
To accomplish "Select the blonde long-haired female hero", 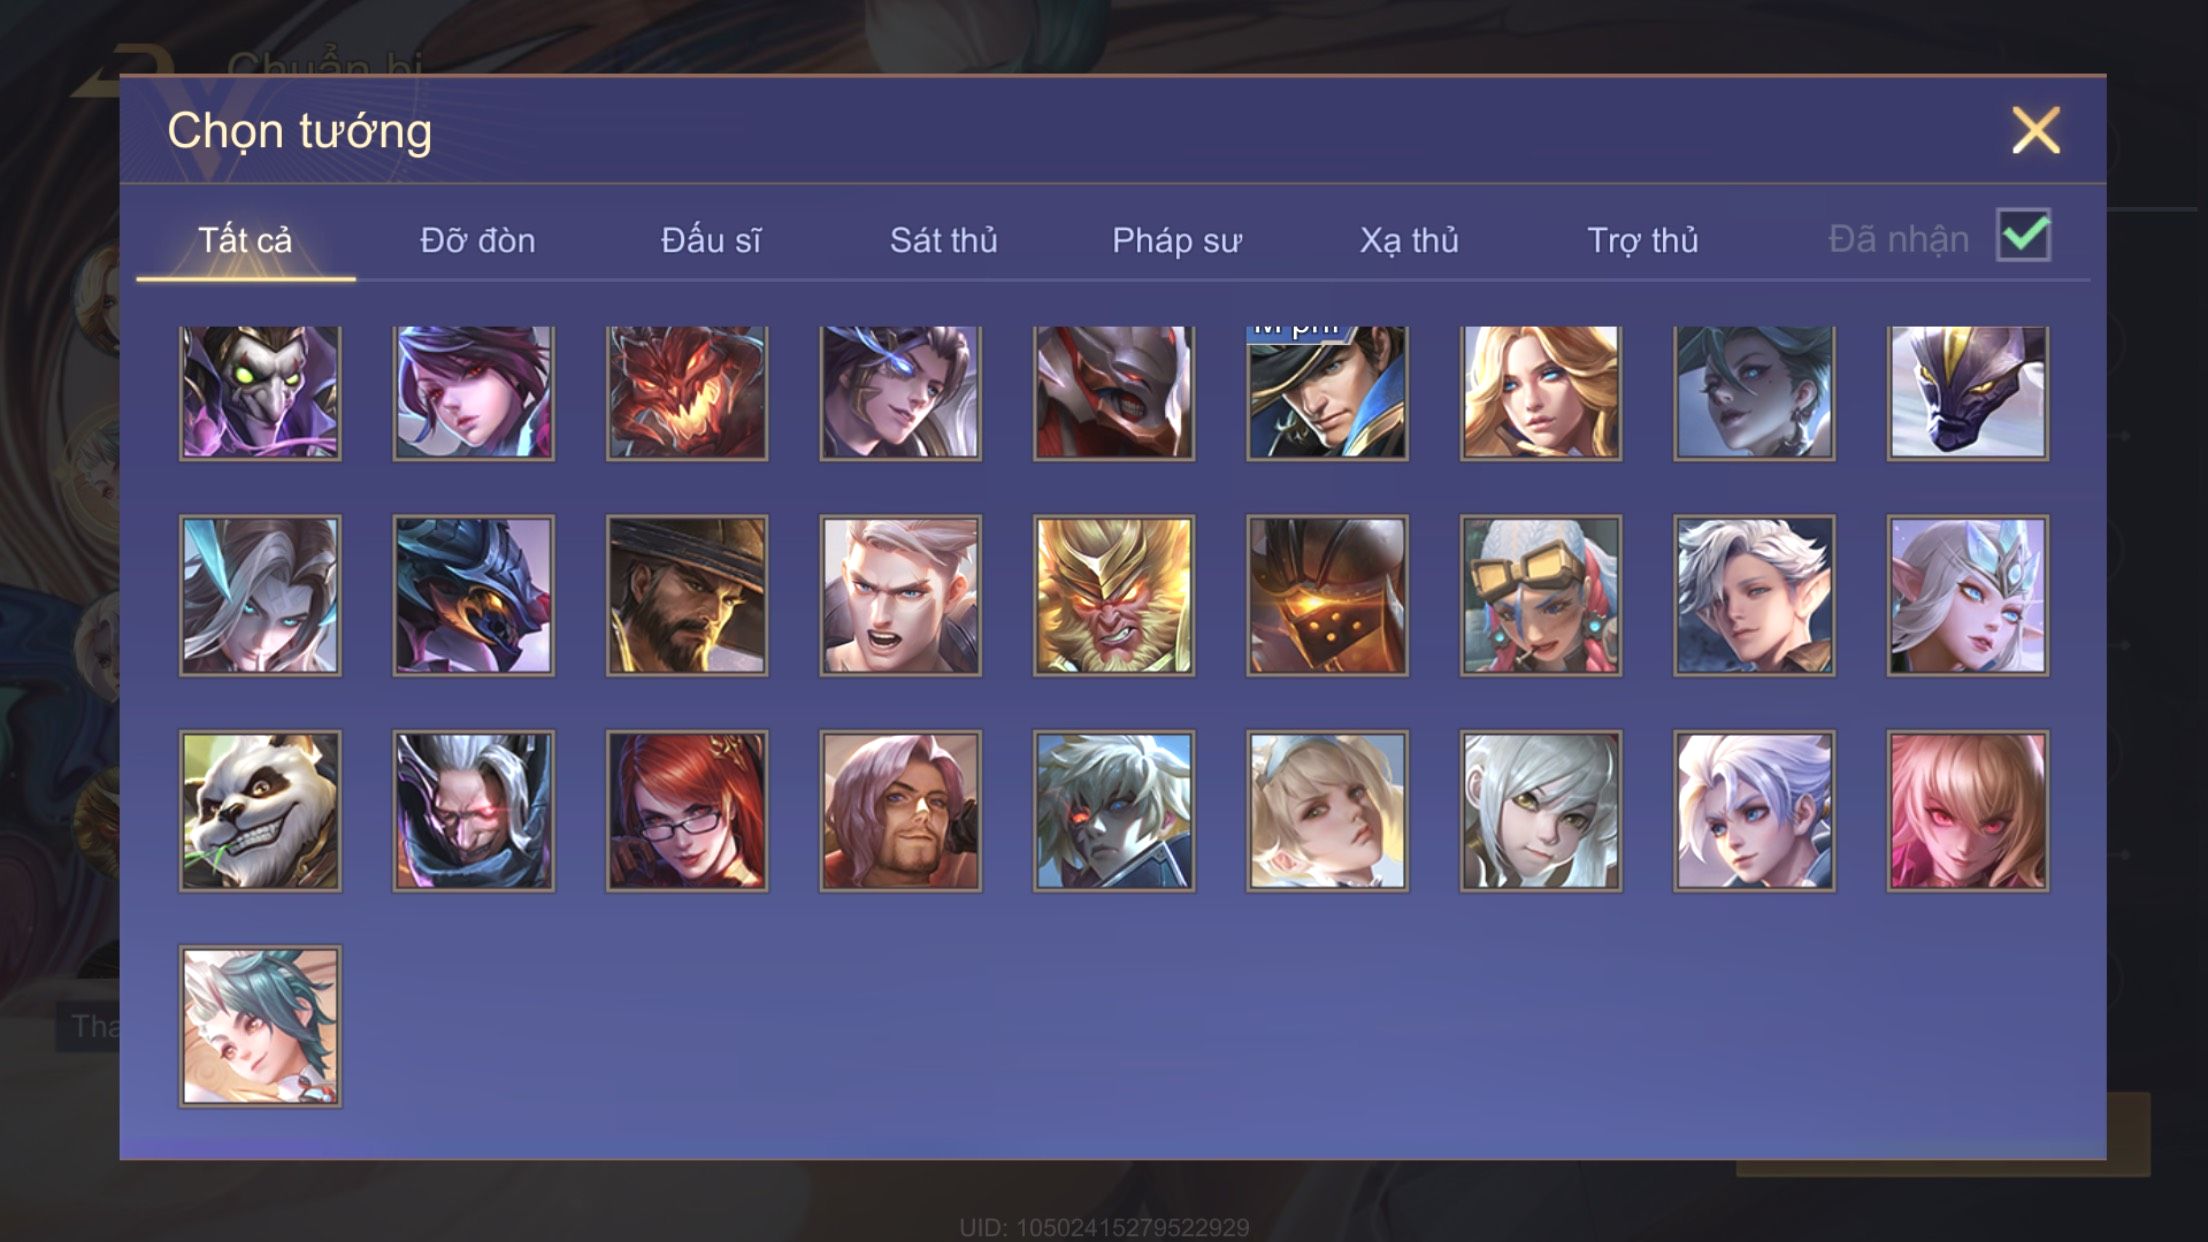I will [x=1541, y=392].
